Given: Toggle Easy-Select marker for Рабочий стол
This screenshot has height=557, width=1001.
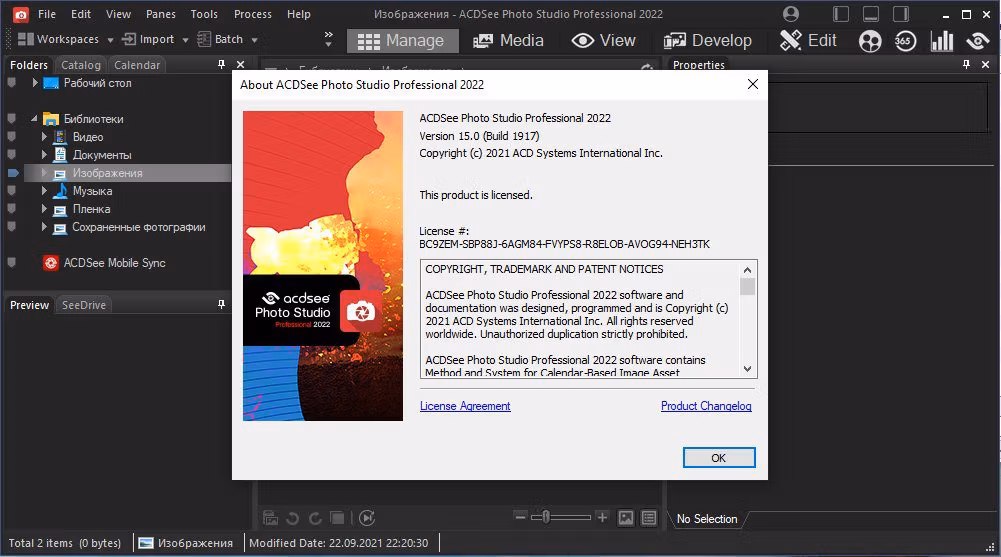Looking at the screenshot, I should (11, 83).
